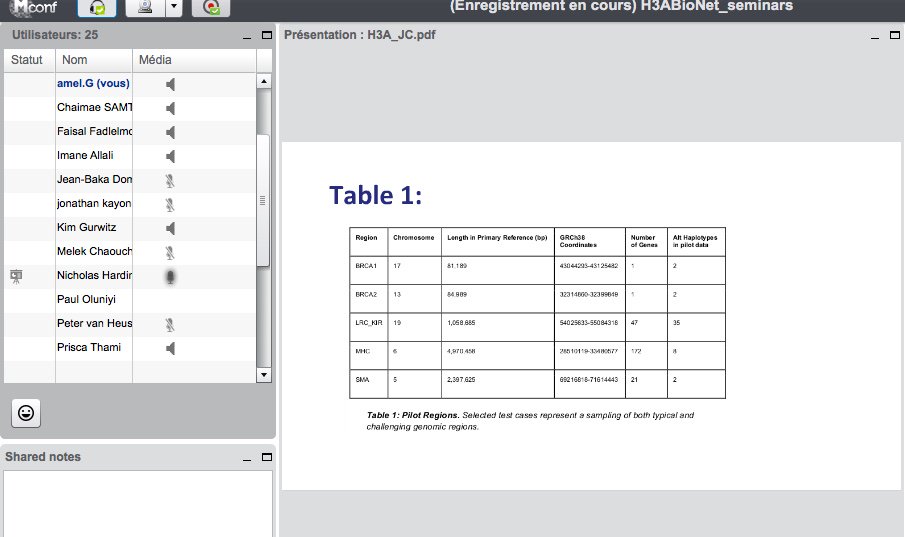Minimize the Présentation panel

875,36
